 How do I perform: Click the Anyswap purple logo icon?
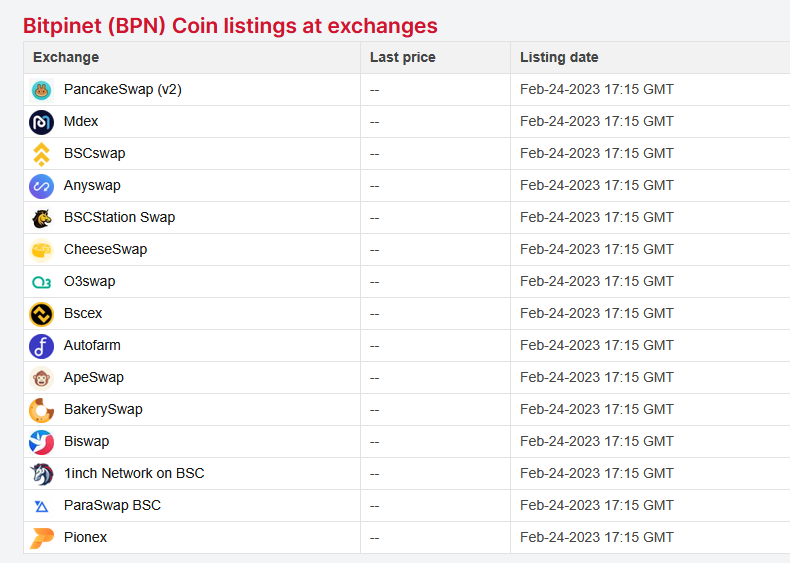tap(41, 186)
